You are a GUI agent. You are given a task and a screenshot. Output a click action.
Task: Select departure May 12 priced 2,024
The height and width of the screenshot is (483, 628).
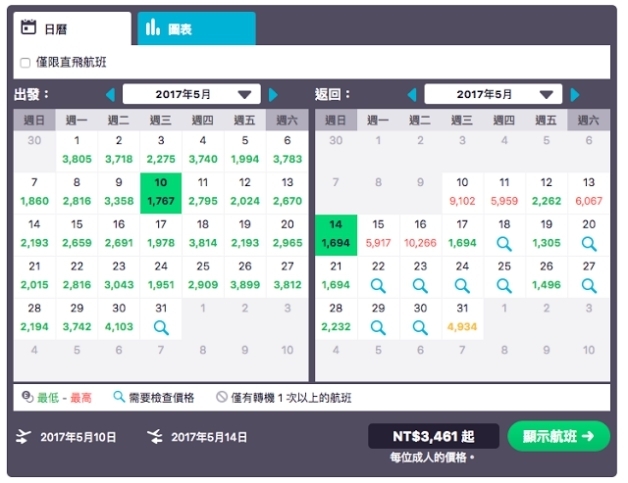(245, 193)
